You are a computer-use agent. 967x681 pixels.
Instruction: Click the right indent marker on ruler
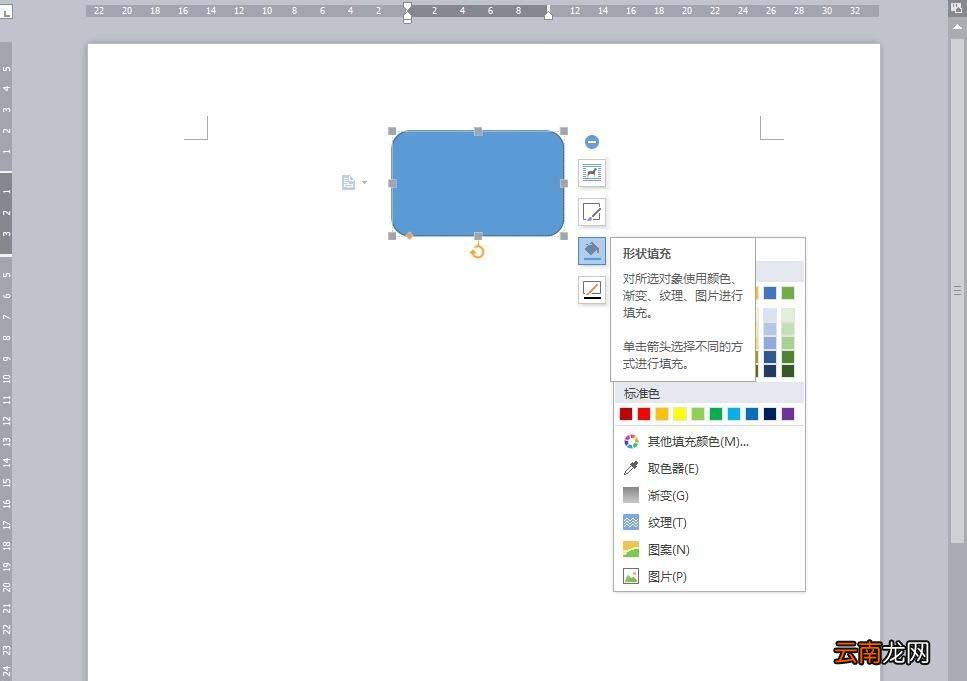point(548,15)
